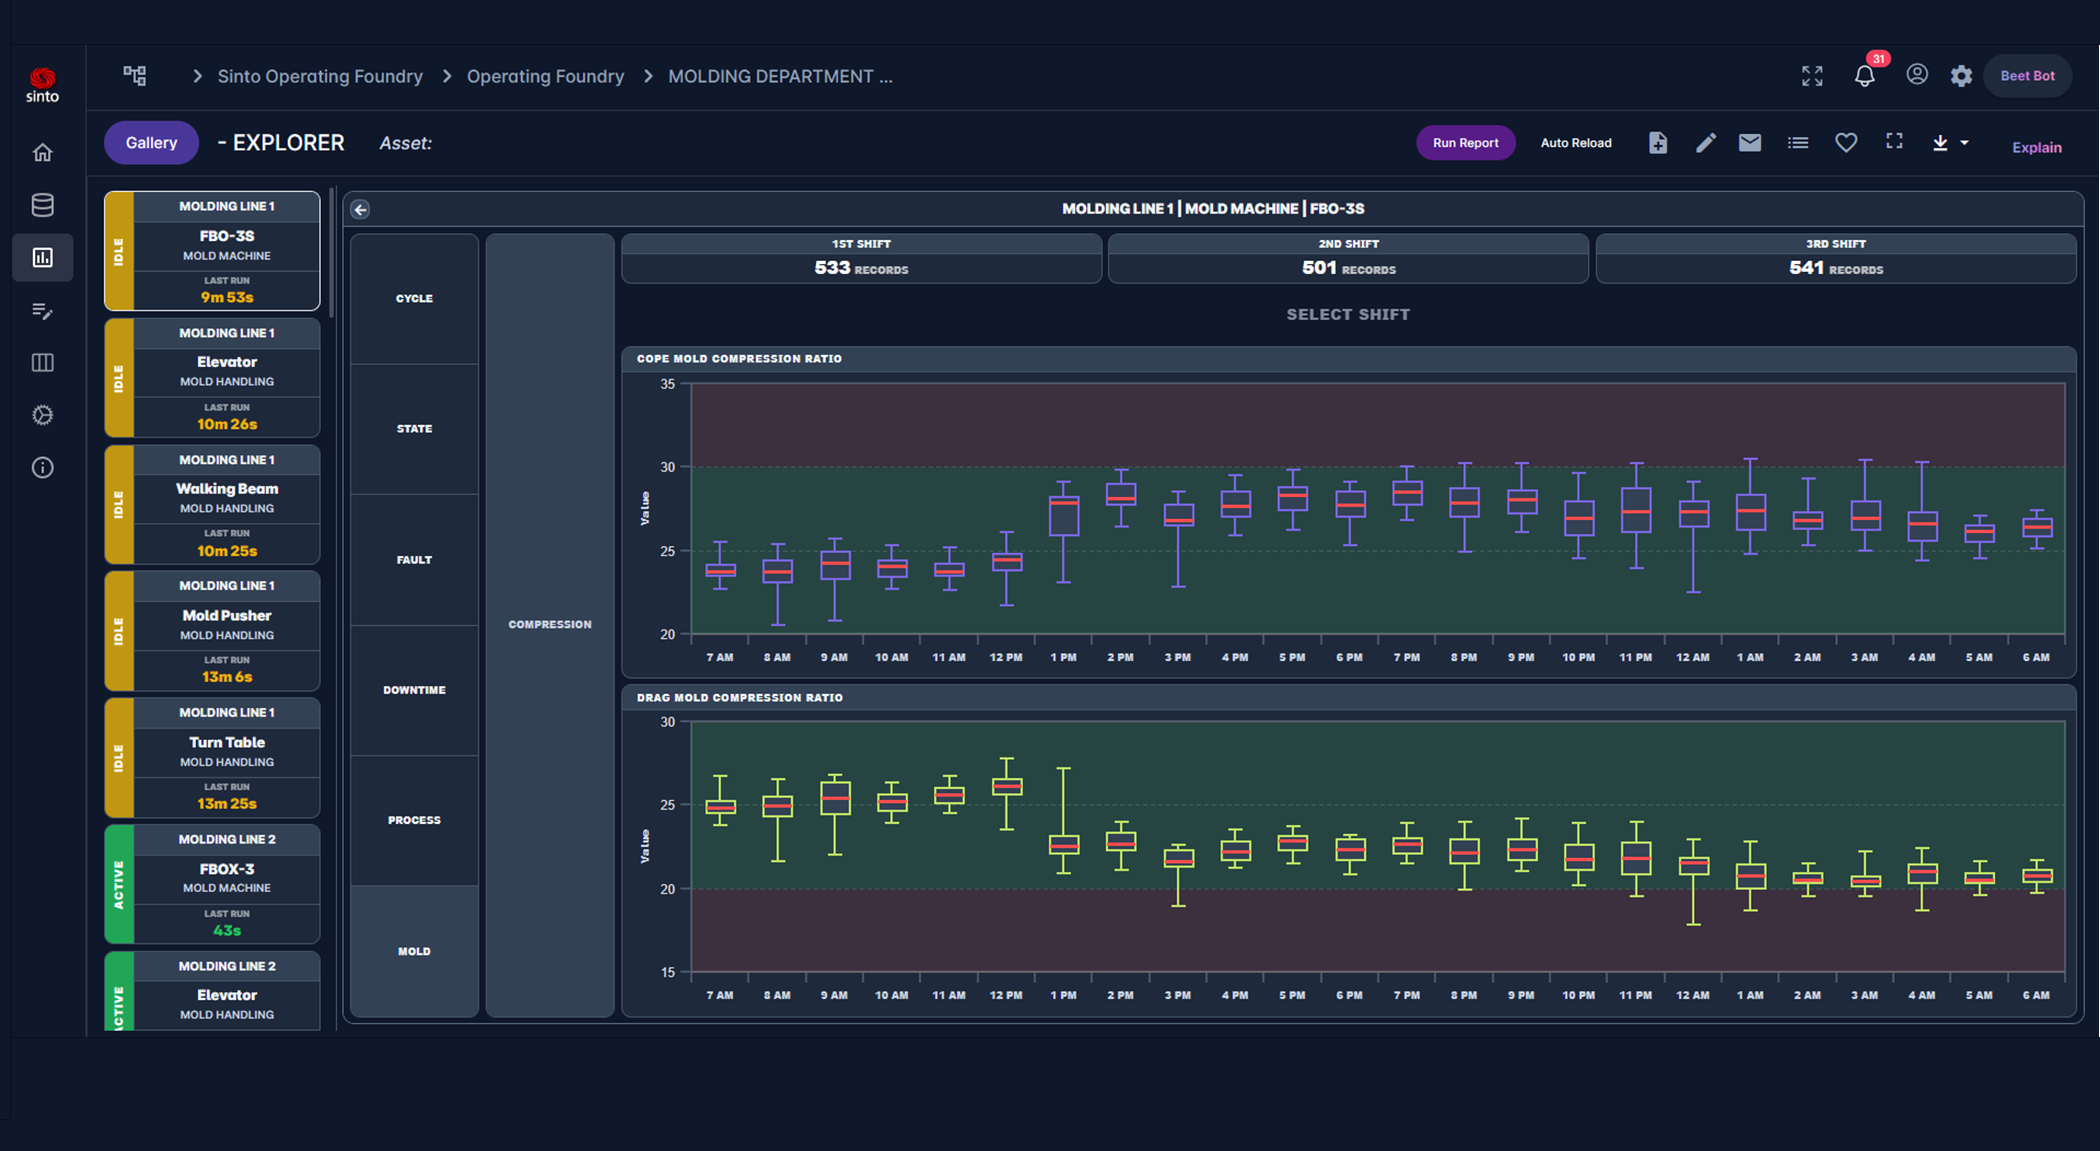Screen dimensions: 2100x1151
Task: Open the settings gear in header
Action: pyautogui.click(x=1961, y=76)
